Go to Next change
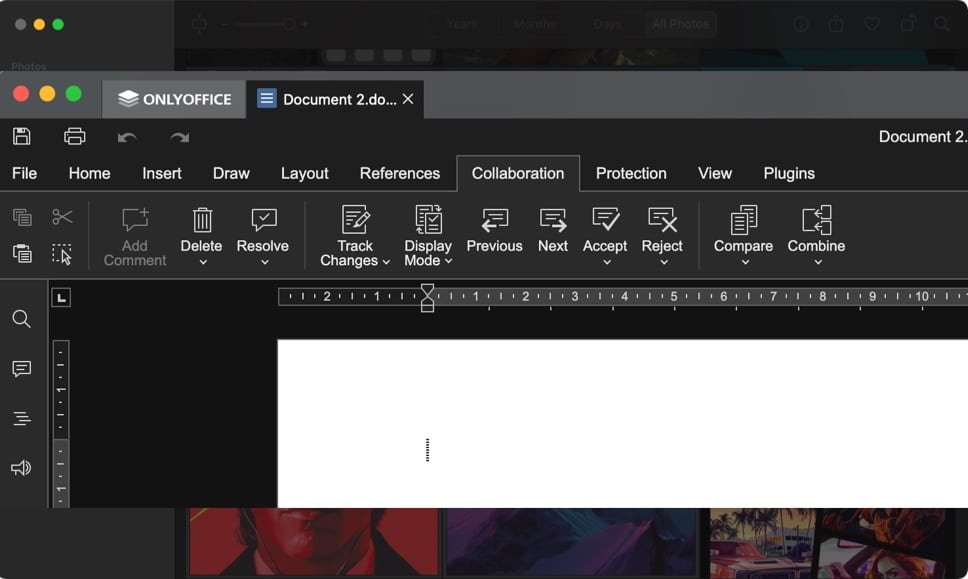The width and height of the screenshot is (968, 579). pos(553,220)
